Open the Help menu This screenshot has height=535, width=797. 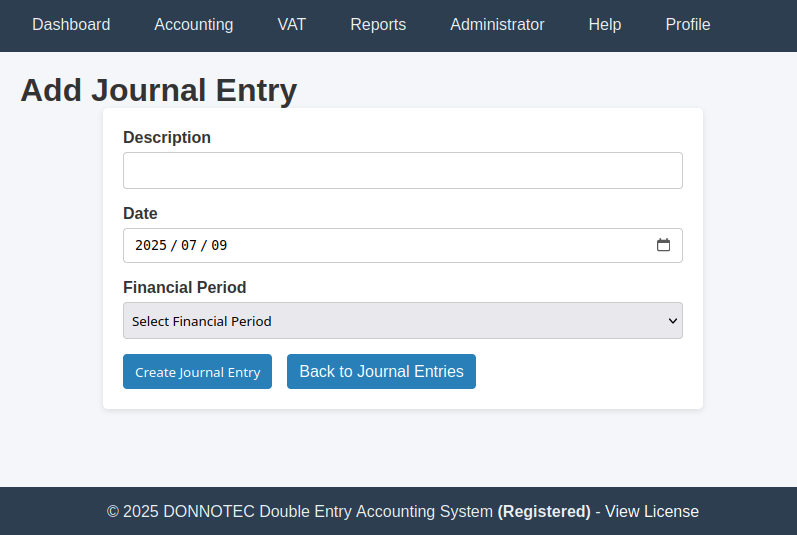tap(605, 24)
